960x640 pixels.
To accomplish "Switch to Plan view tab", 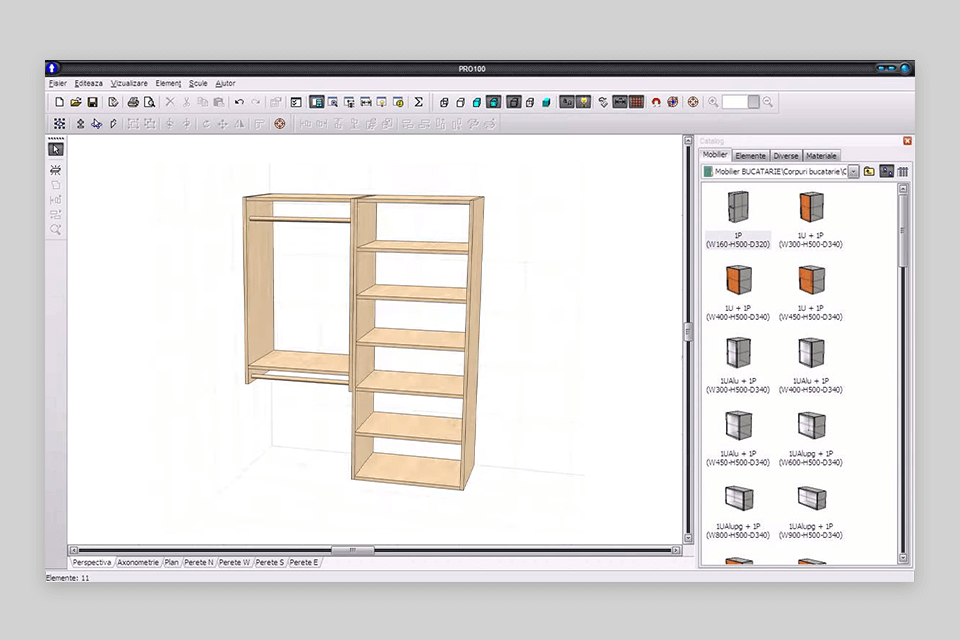I will click(171, 562).
